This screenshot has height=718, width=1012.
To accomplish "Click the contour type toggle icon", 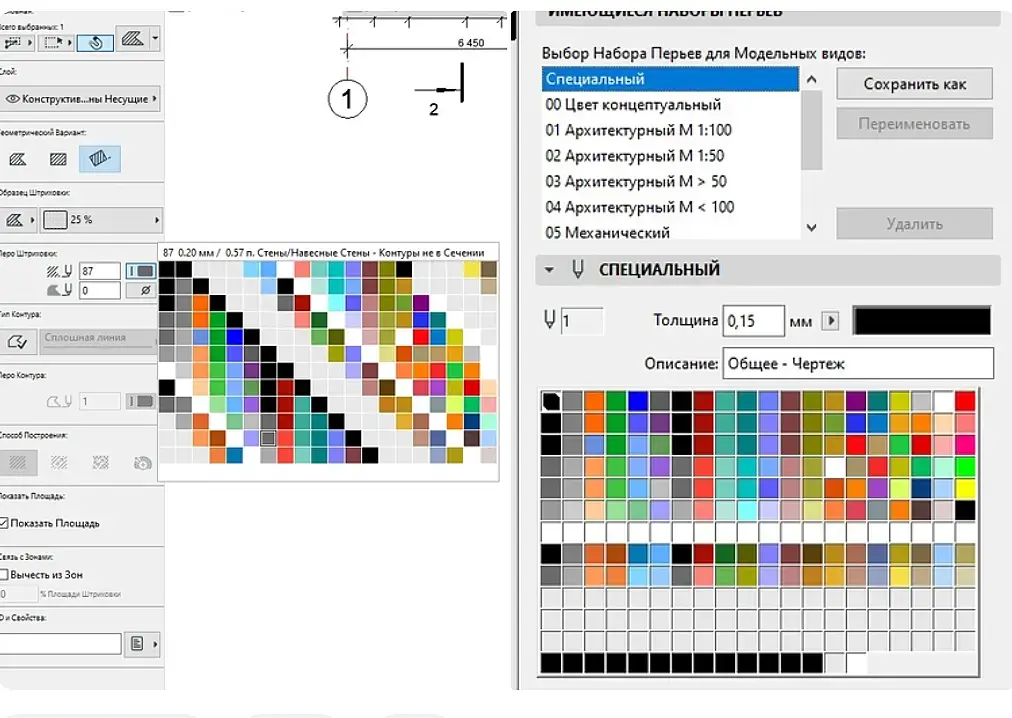I will (17, 341).
